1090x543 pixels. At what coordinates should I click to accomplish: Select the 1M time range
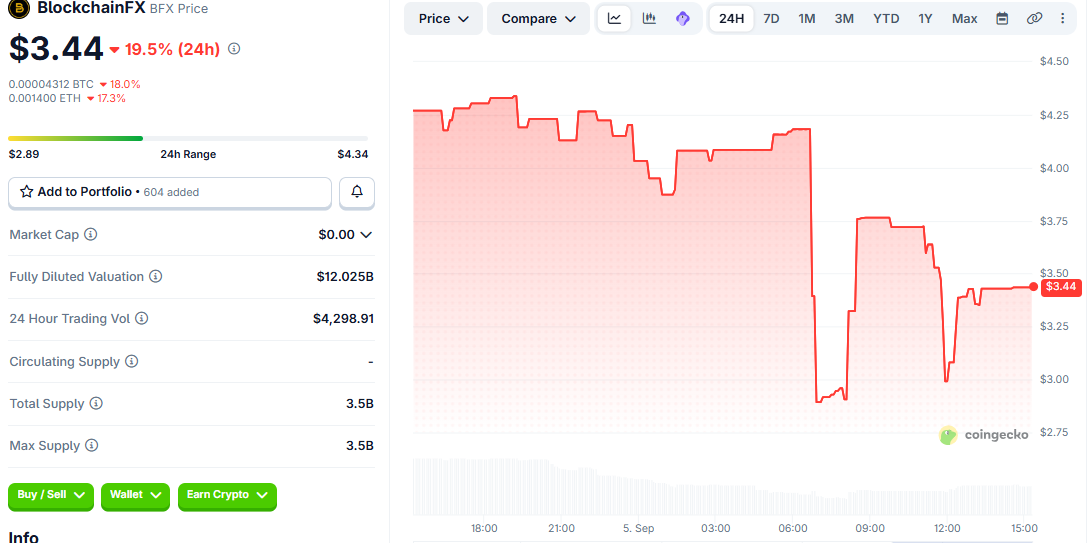807,19
